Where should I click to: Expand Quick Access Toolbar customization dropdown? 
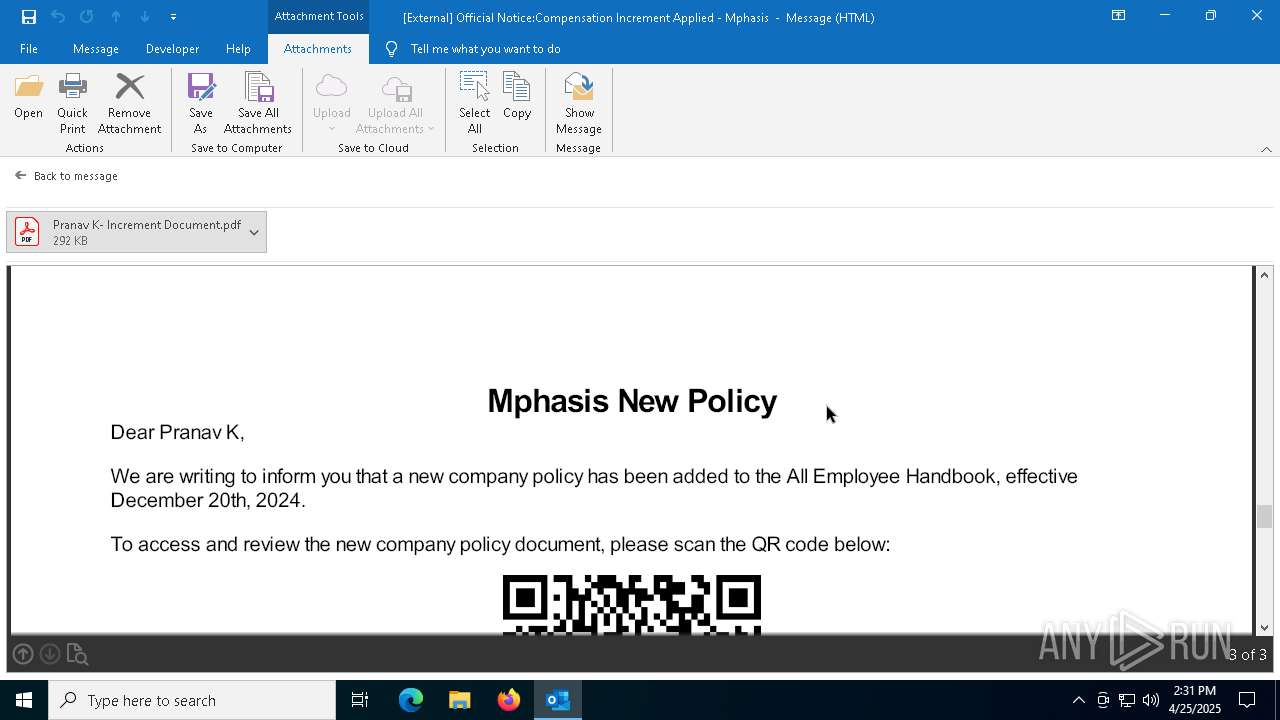(173, 16)
